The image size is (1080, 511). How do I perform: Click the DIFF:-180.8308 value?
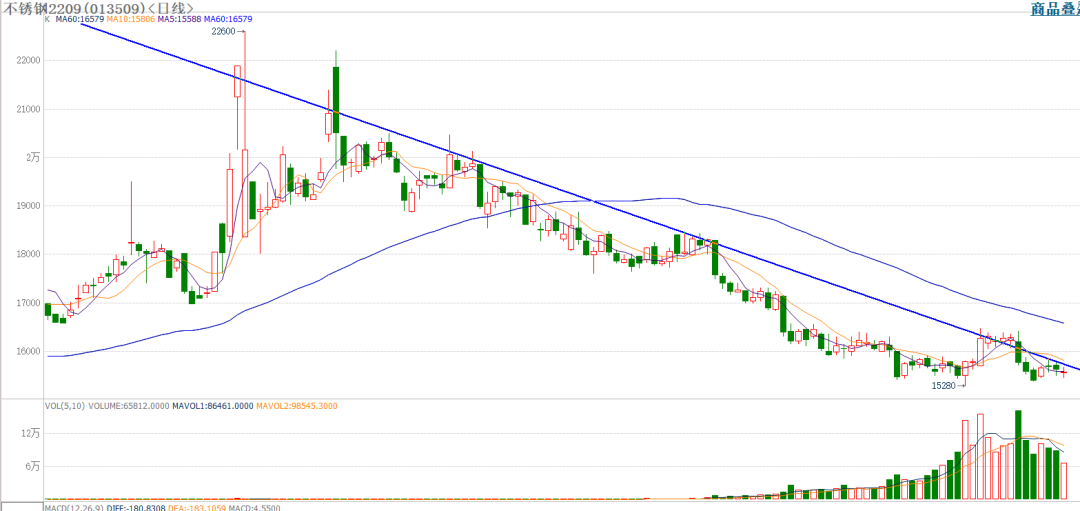click(x=136, y=508)
